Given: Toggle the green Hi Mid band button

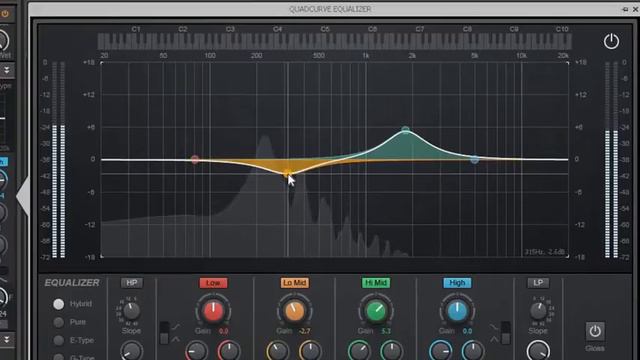Looking at the screenshot, I should 376,282.
